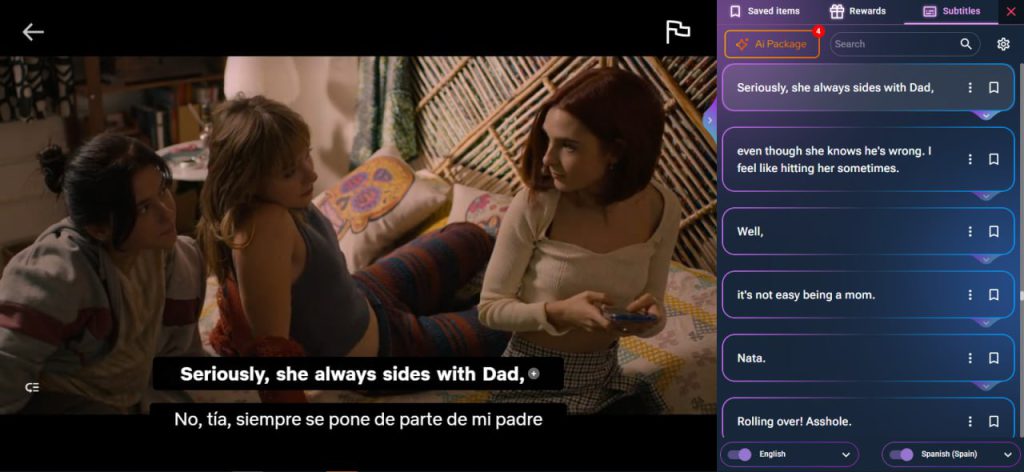This screenshot has height=472, width=1024.
Task: Toggle the English subtitles switch
Action: click(739, 454)
